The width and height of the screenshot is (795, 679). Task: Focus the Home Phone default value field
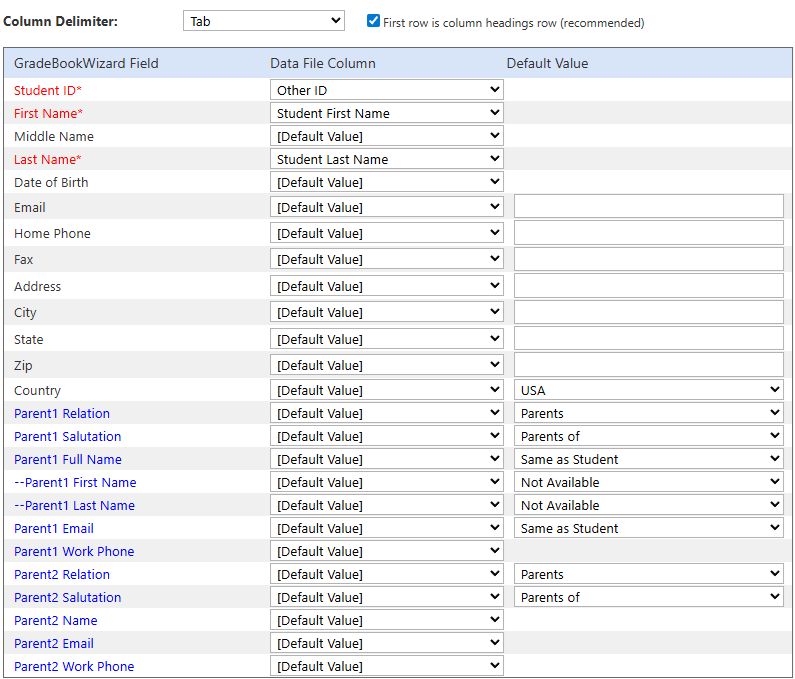click(648, 233)
